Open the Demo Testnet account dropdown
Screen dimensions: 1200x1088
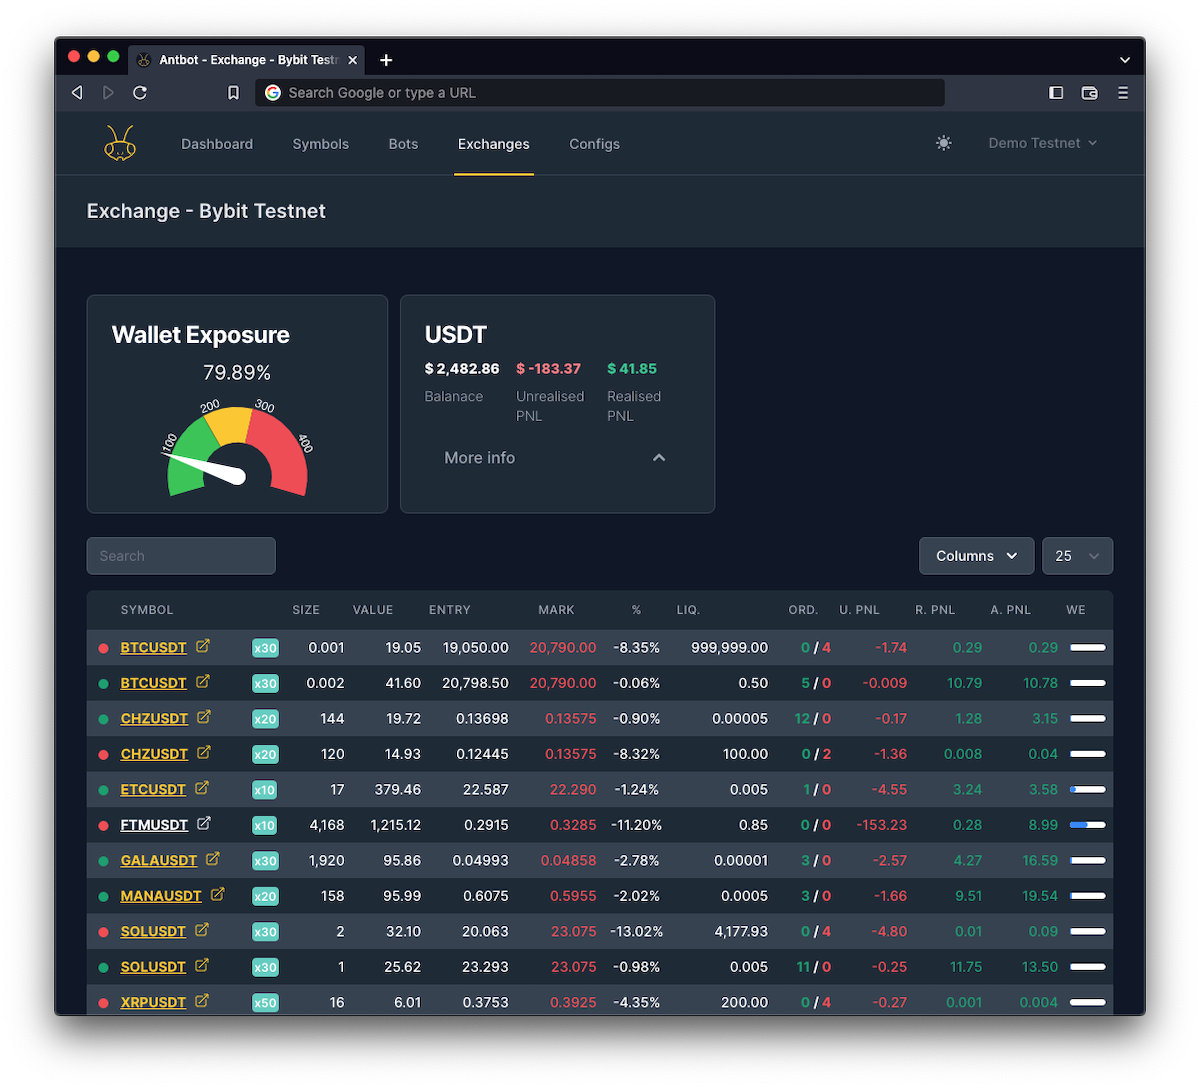click(x=1042, y=143)
